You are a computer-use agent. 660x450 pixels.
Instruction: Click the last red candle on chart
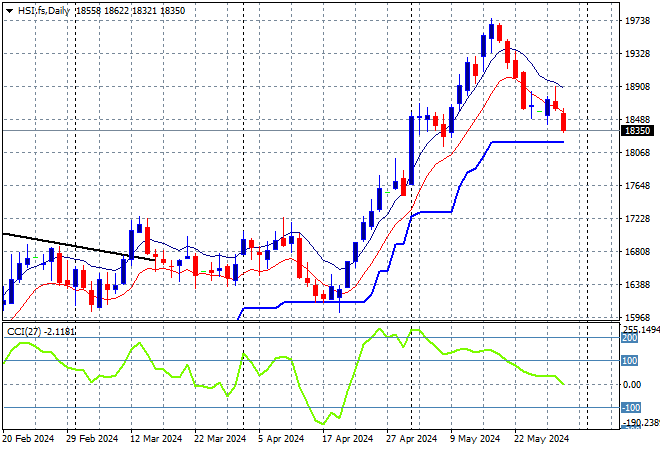564,121
